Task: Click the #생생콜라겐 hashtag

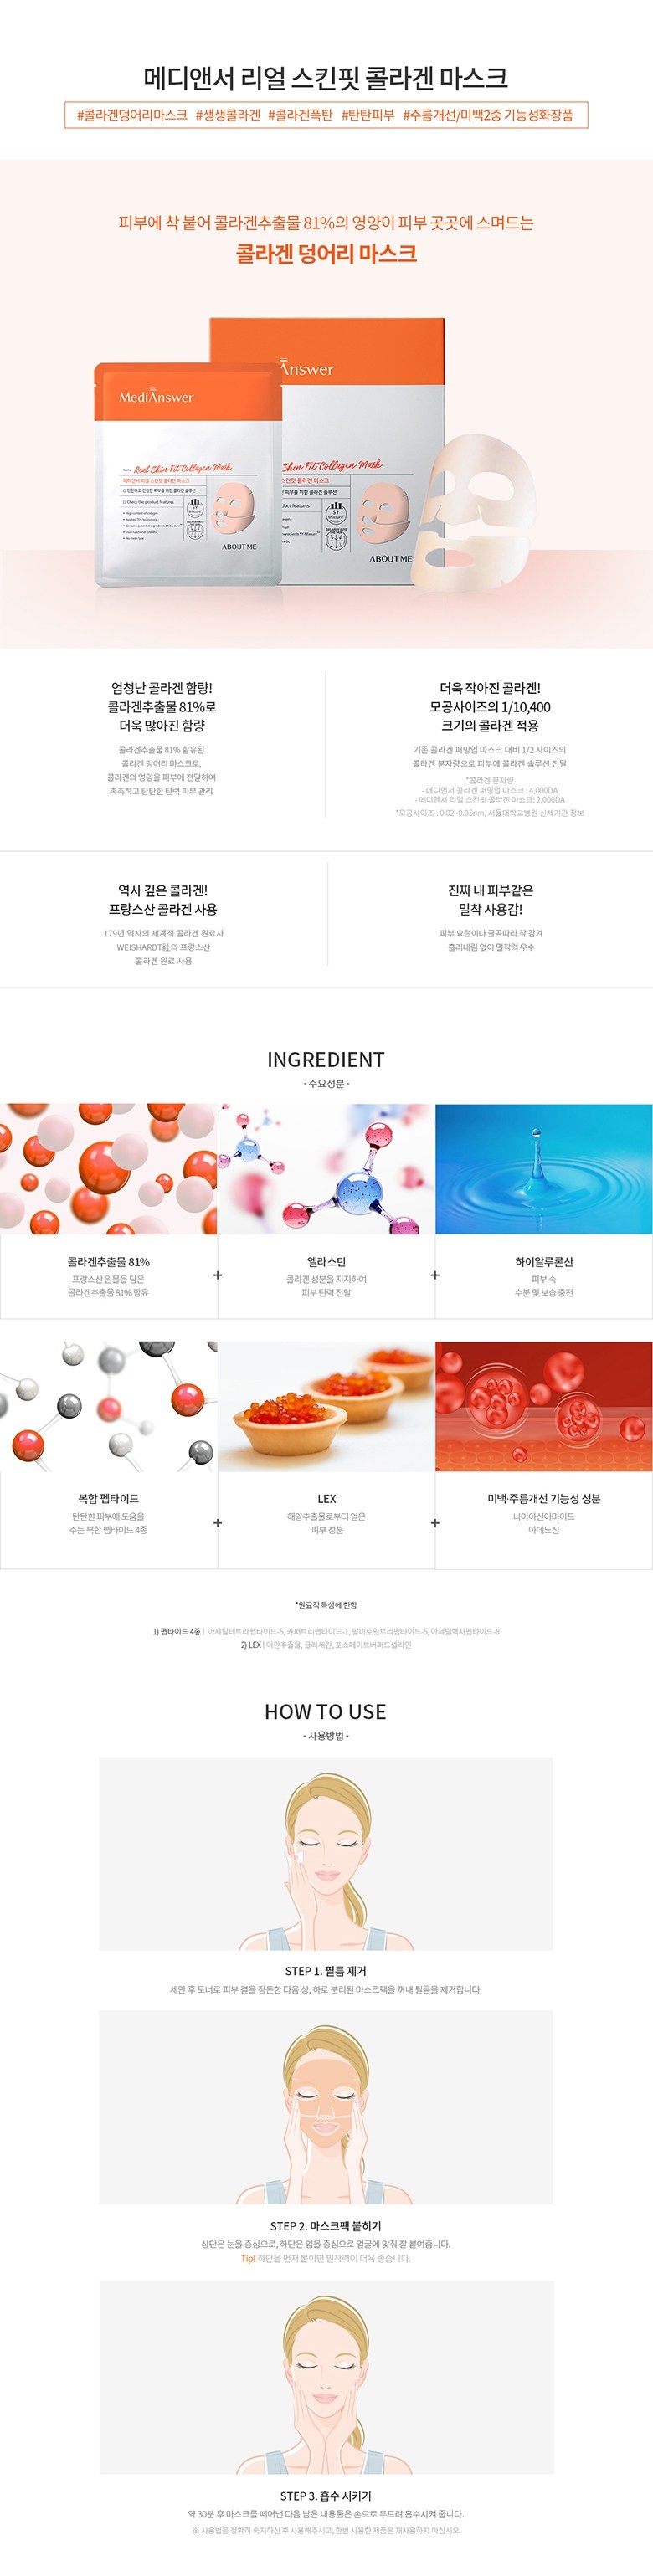Action: (228, 115)
